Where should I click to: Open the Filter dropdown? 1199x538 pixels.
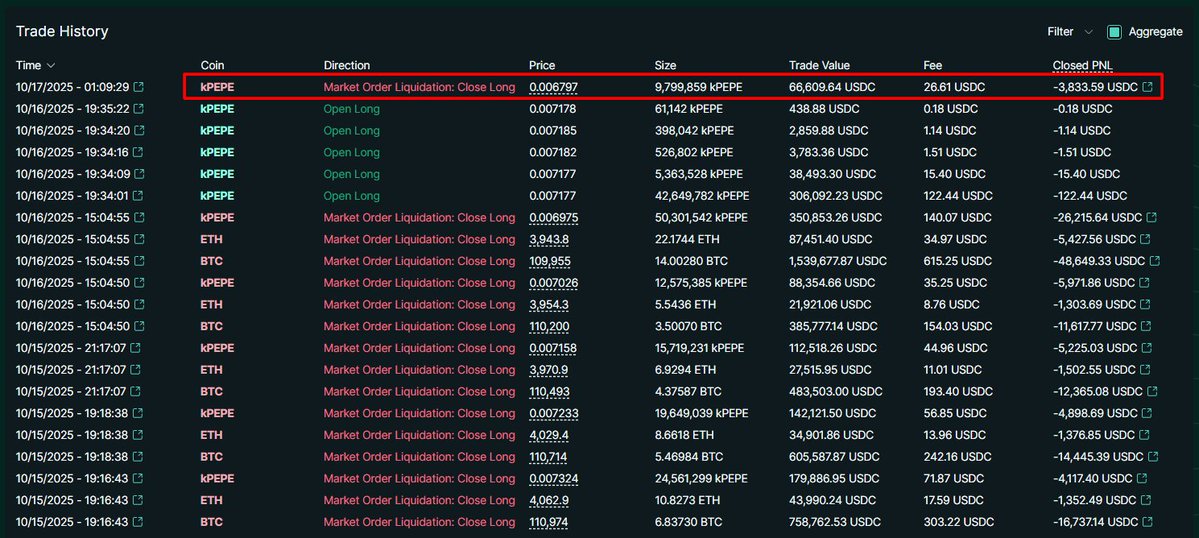click(1071, 32)
